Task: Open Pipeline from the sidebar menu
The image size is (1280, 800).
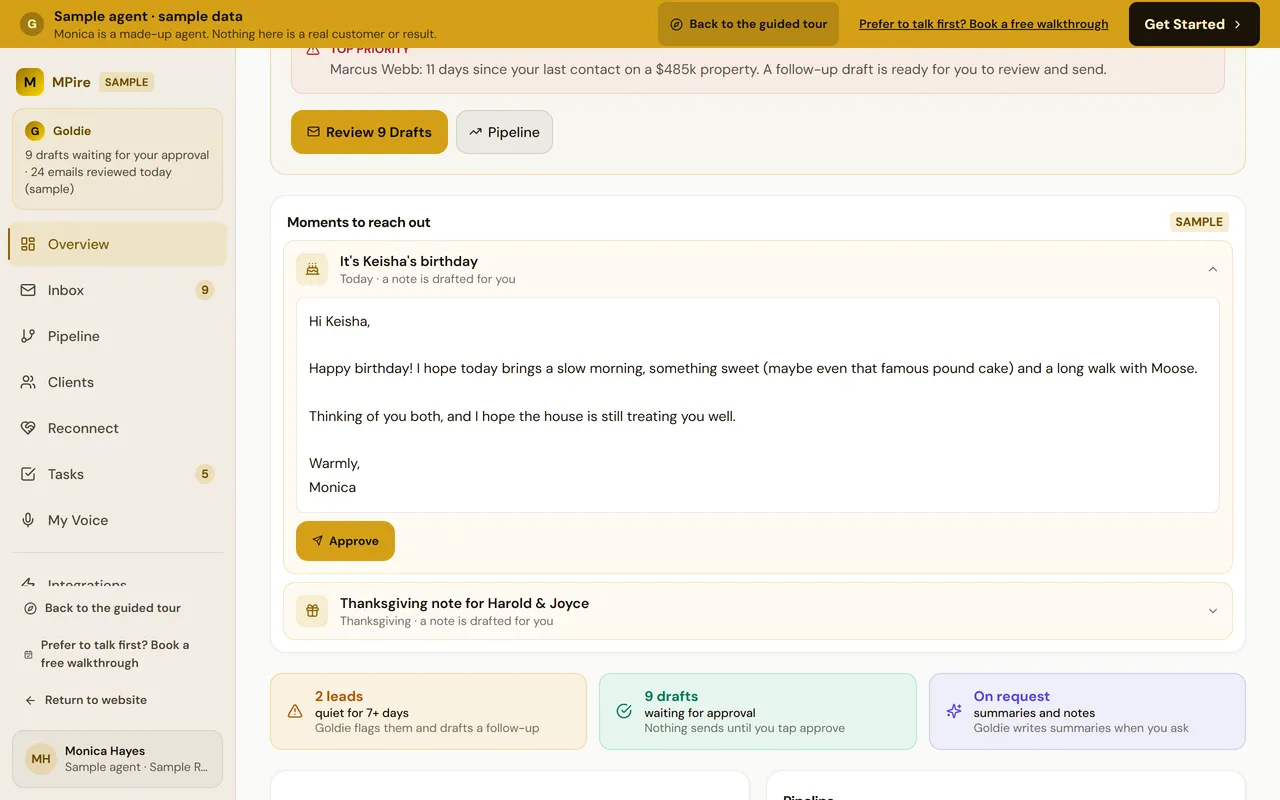Action: pos(118,336)
